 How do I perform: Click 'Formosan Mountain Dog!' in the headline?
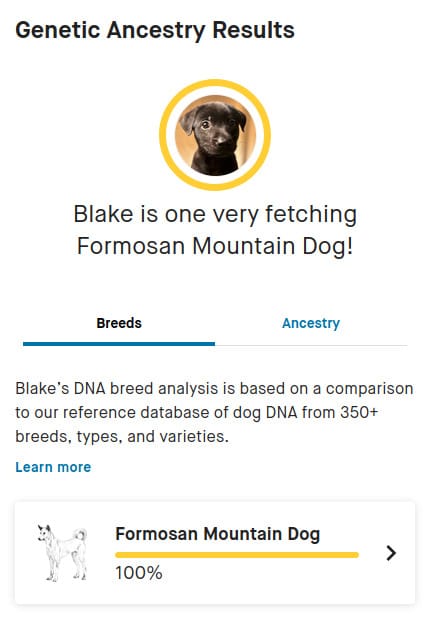215,246
